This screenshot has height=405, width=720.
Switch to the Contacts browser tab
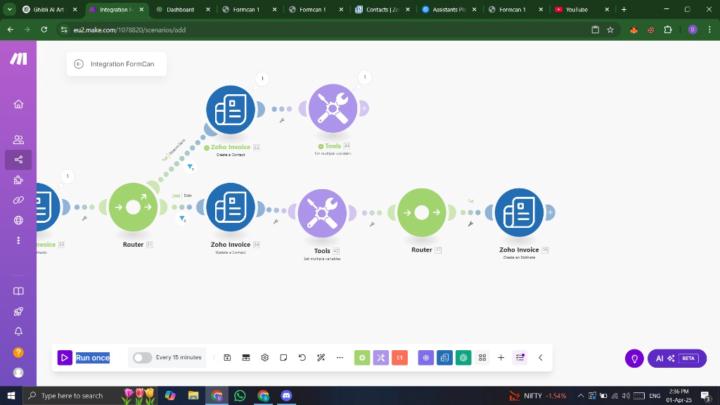(x=382, y=9)
